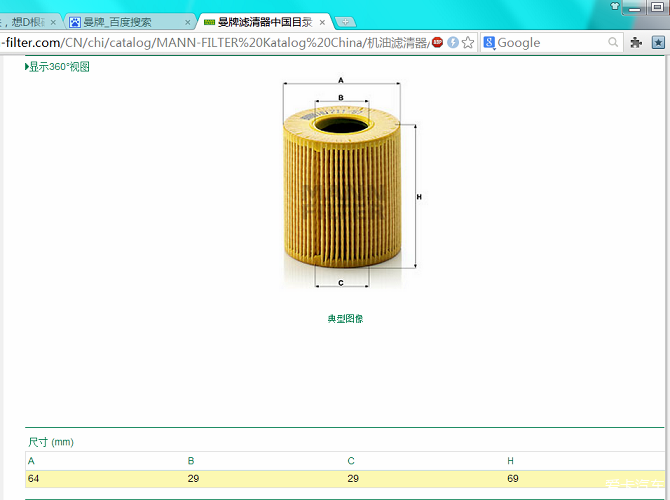Click the value 29 in column B
The width and height of the screenshot is (670, 500).
click(193, 479)
